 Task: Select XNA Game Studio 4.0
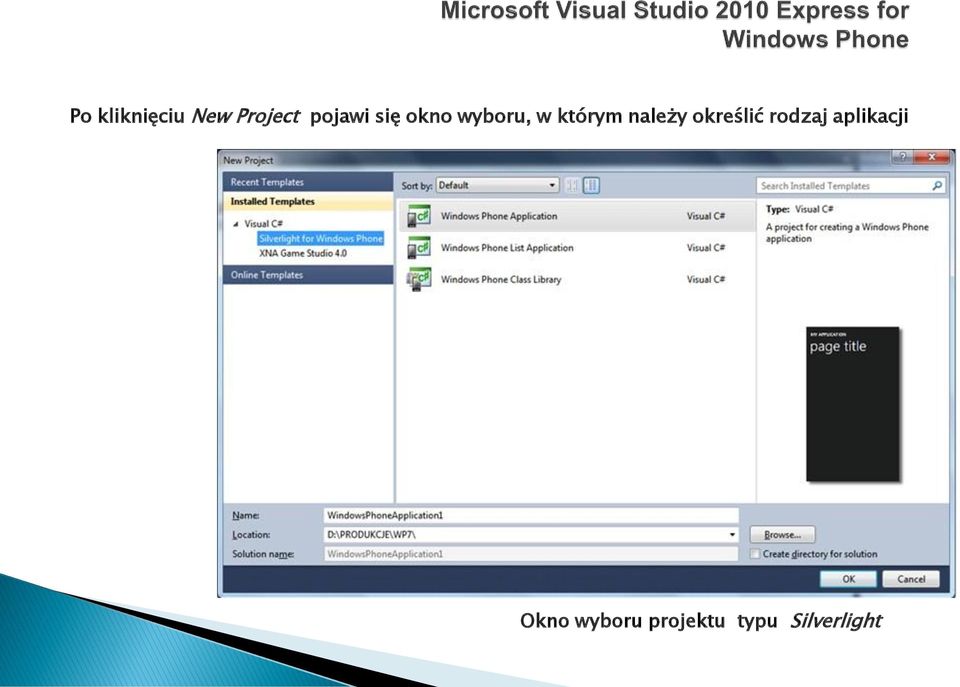[303, 253]
